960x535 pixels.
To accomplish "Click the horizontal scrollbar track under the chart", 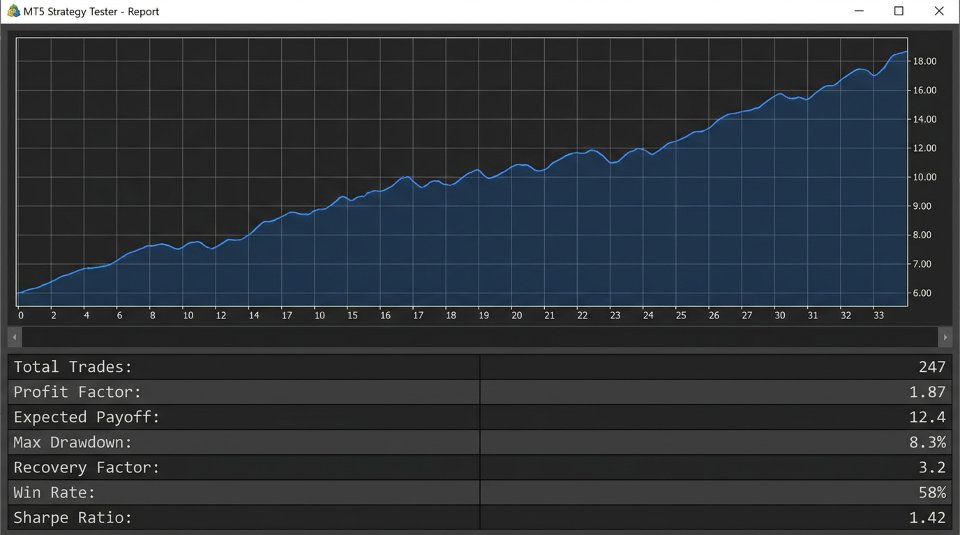I will [x=480, y=337].
